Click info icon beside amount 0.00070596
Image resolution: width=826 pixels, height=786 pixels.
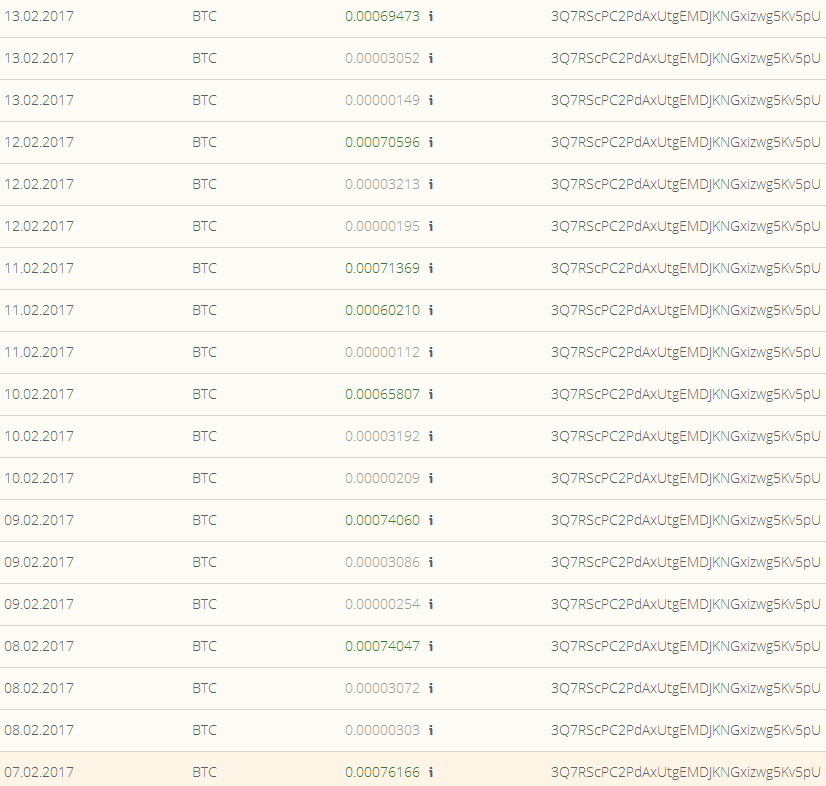click(x=431, y=142)
